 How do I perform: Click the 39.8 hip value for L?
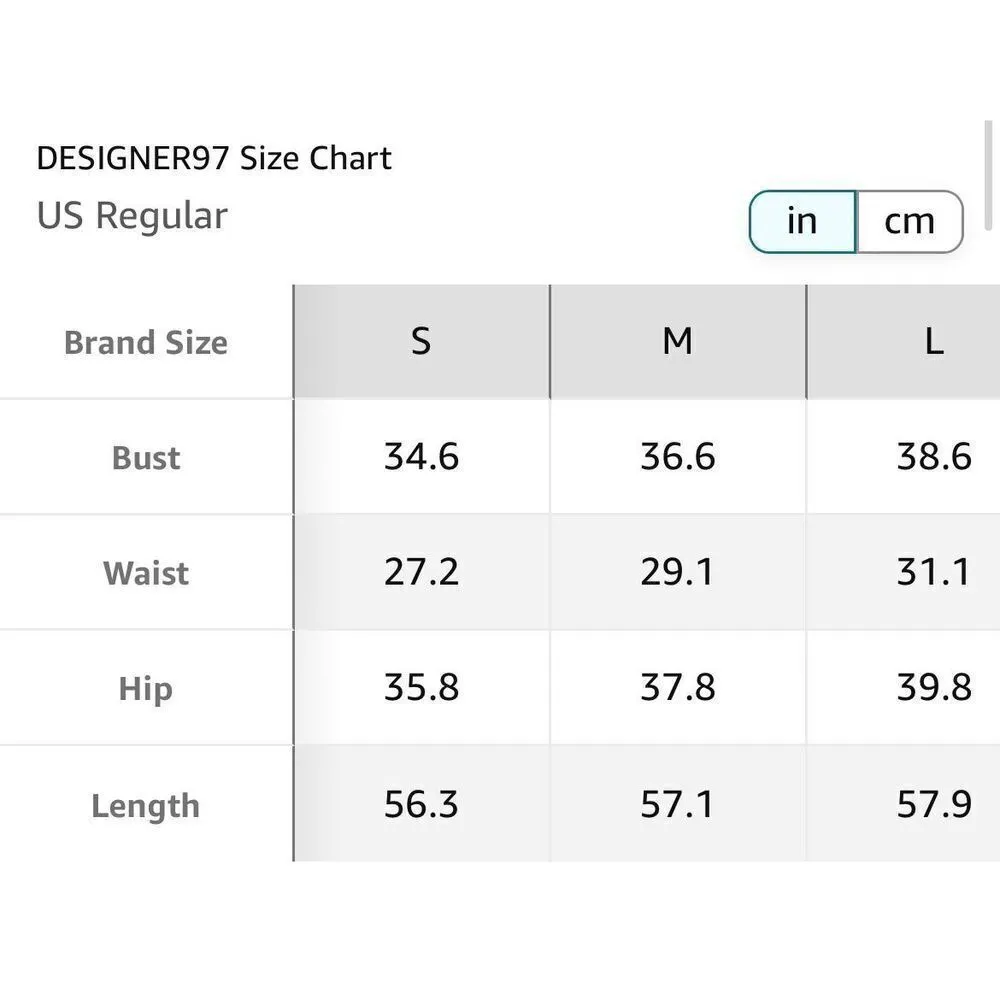click(933, 688)
